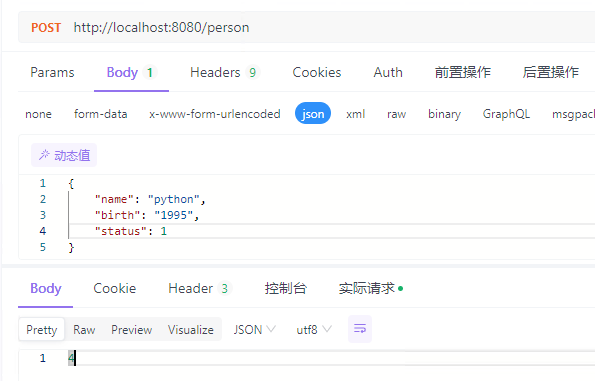The height and width of the screenshot is (381, 595).
Task: Open the request Headers tab
Action: click(224, 72)
